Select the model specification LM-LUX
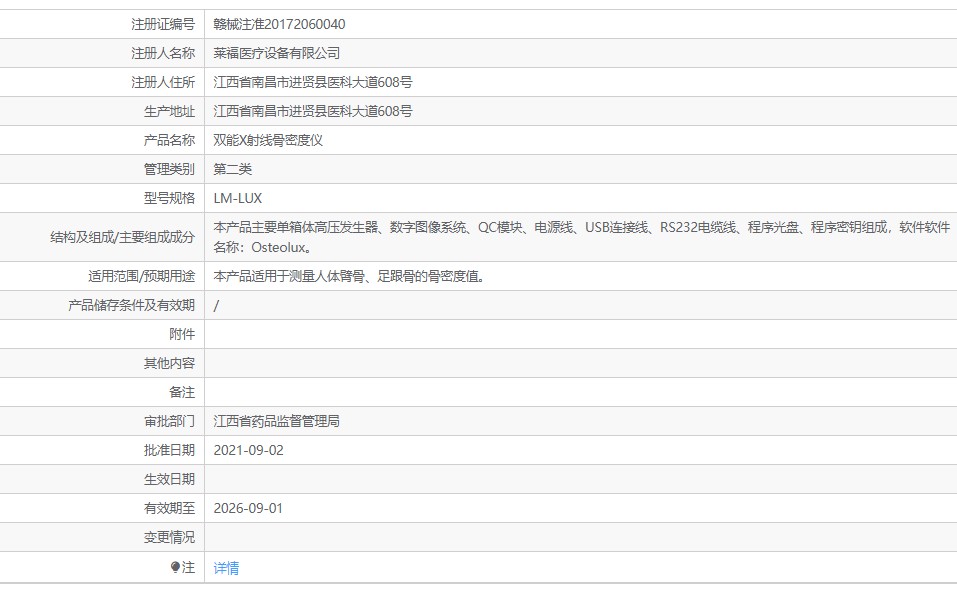Viewport: 957px width, 590px height. 237,198
